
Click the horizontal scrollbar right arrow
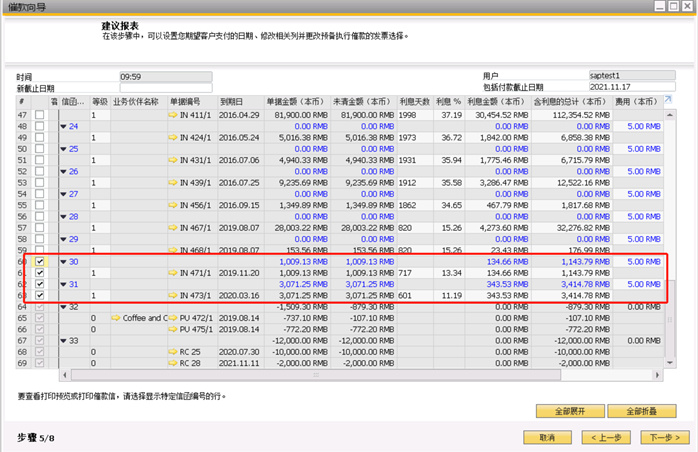(x=657, y=375)
